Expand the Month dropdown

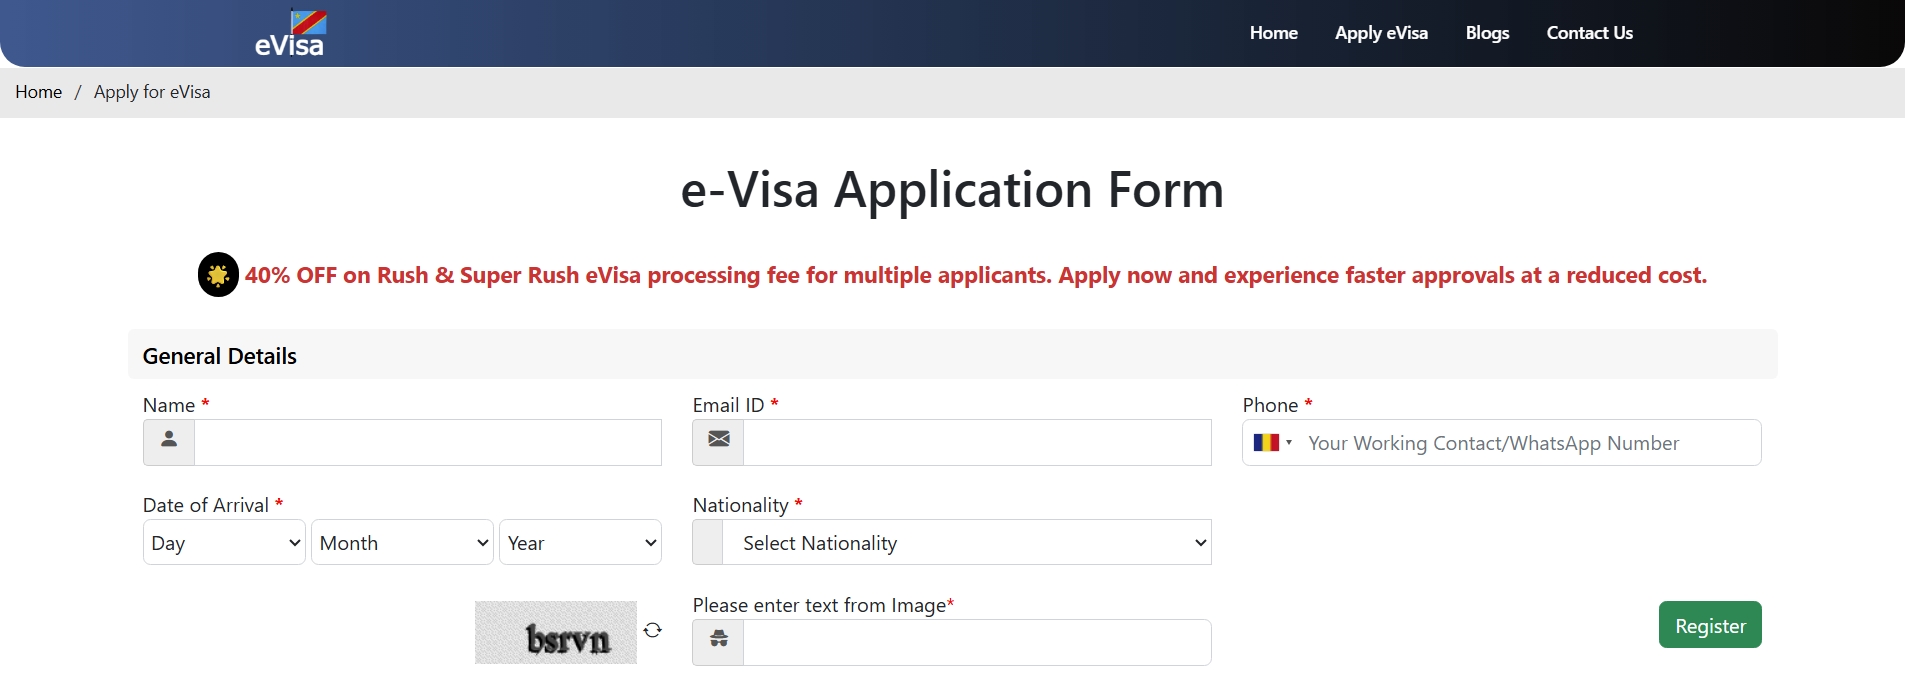pos(402,542)
